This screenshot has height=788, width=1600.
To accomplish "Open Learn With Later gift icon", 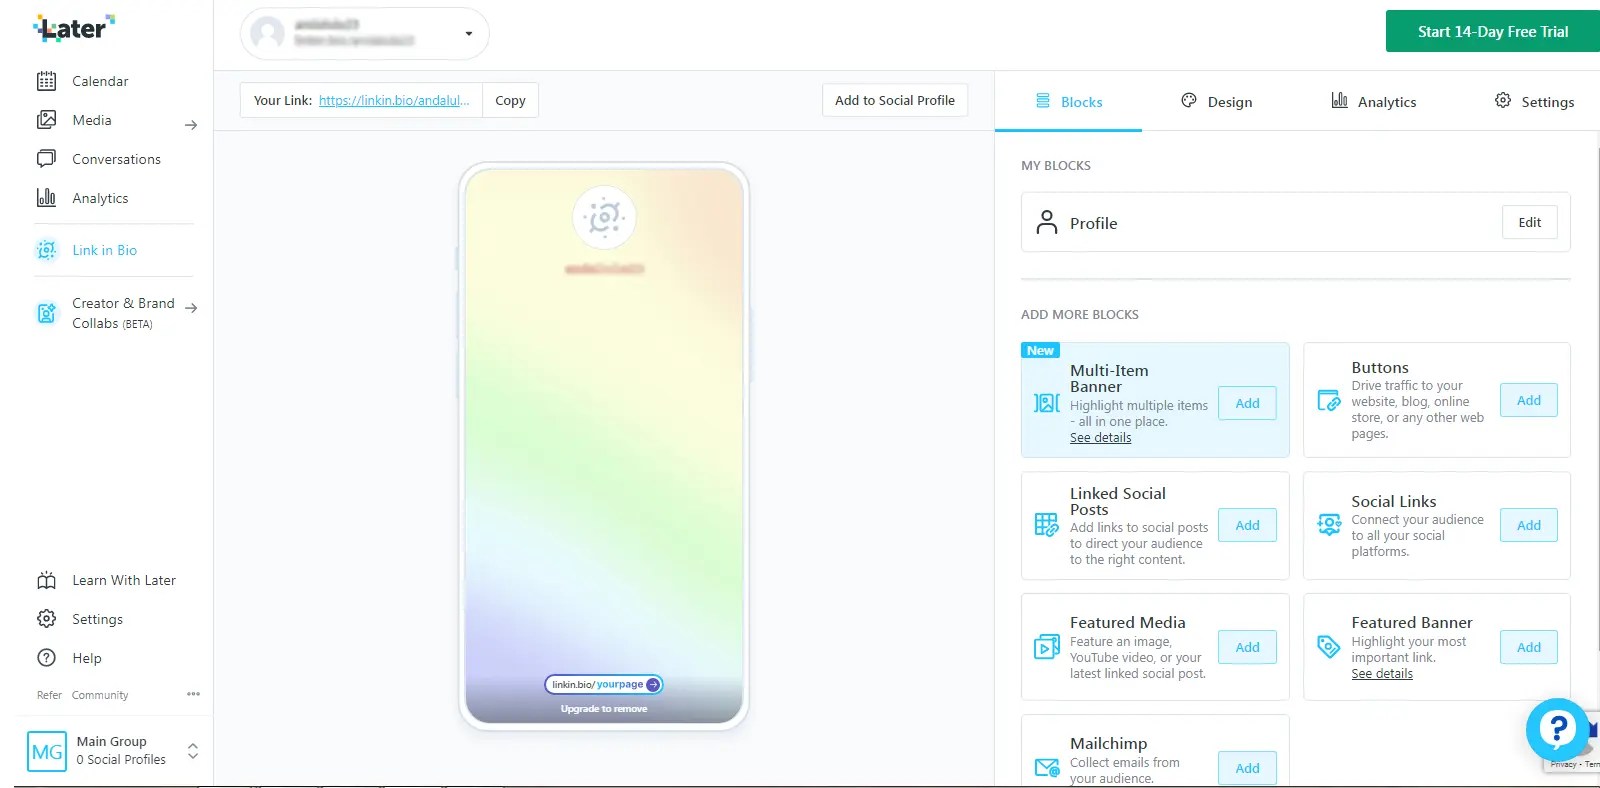I will coord(46,580).
